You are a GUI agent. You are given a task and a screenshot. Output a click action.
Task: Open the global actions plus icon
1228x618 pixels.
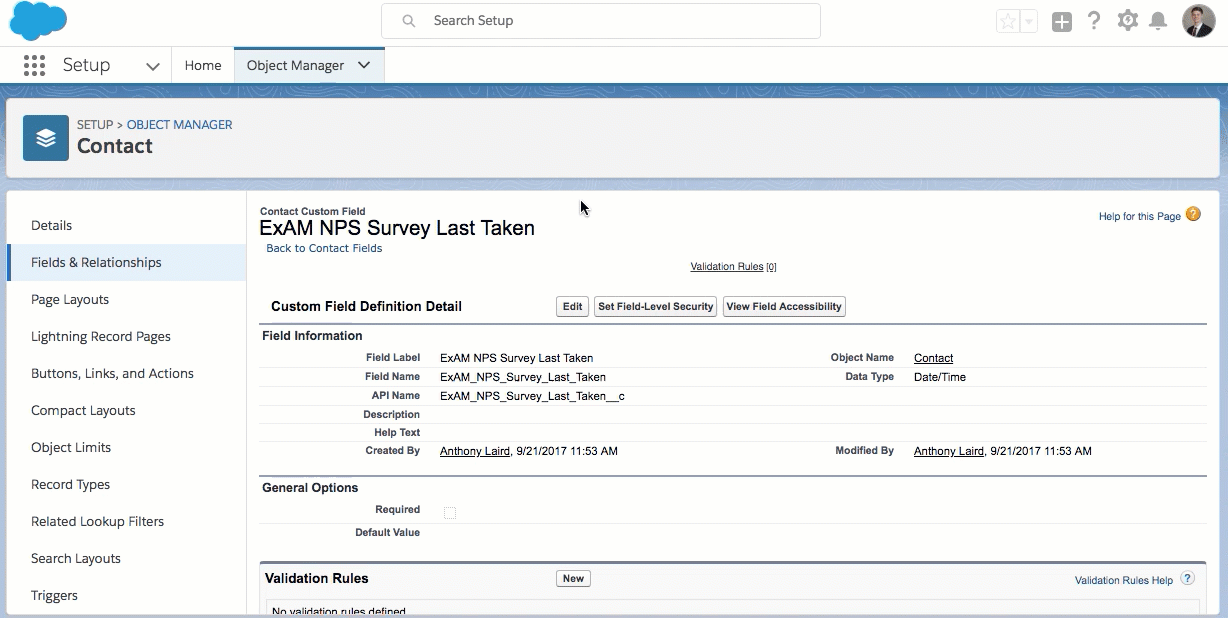click(x=1062, y=21)
